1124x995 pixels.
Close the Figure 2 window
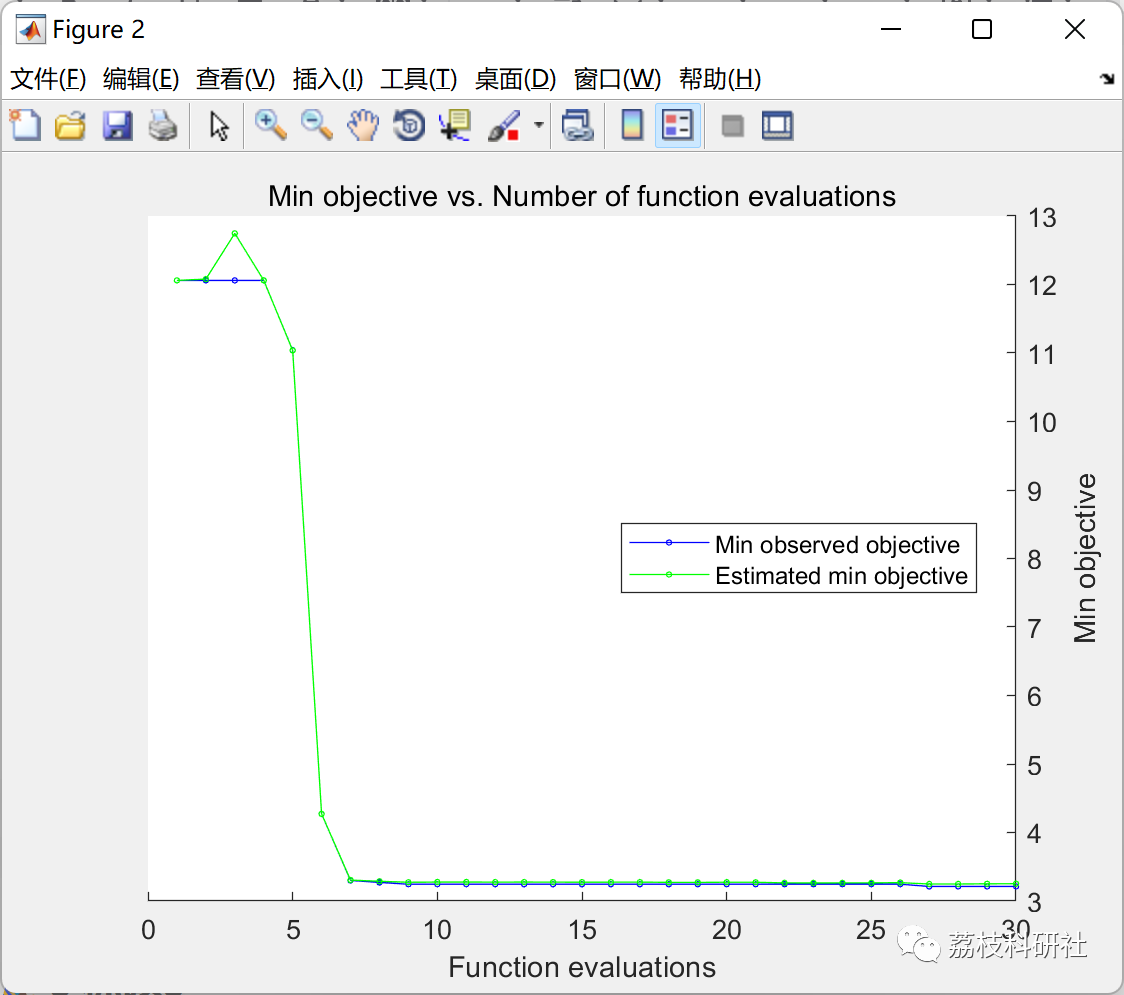tap(1075, 29)
